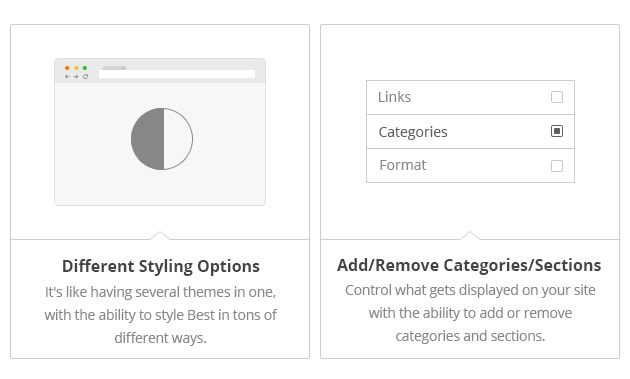Select the Categories row label
The width and height of the screenshot is (630, 379).
(x=413, y=132)
